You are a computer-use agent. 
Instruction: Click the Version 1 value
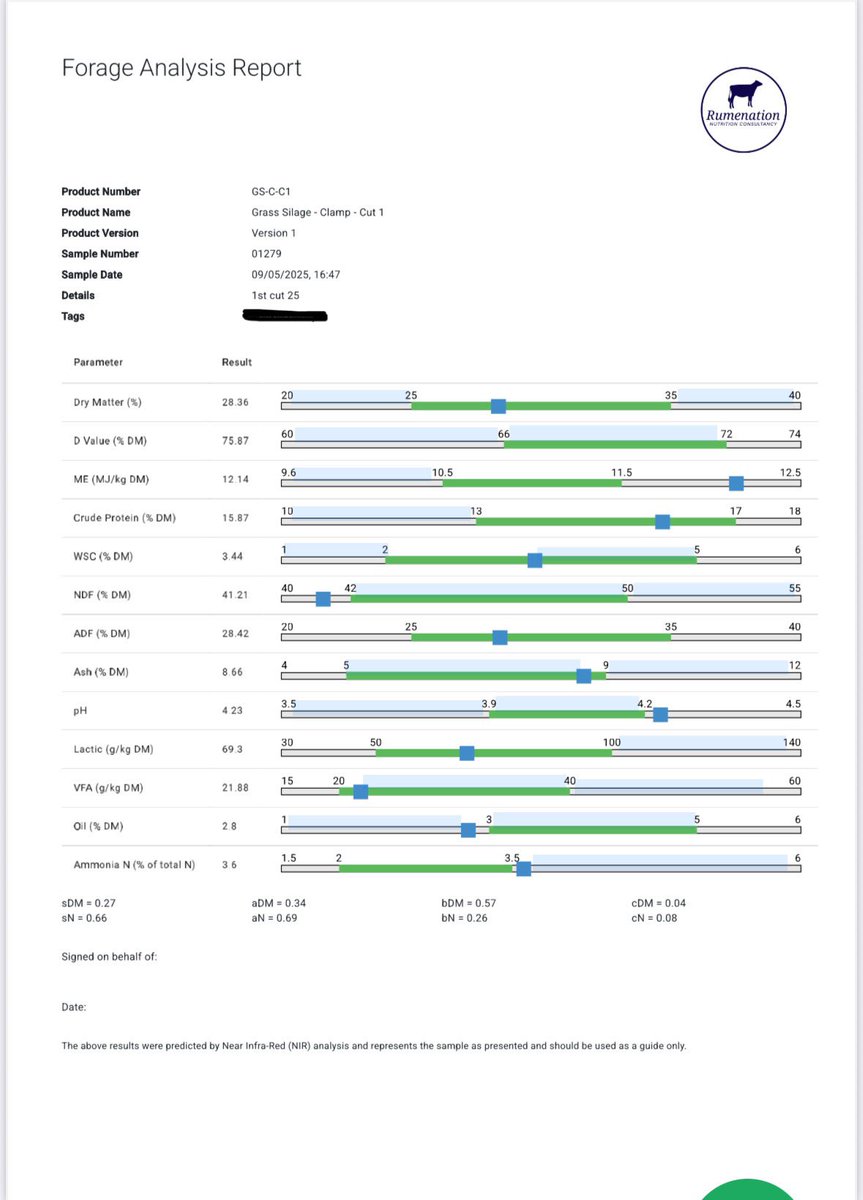pos(273,233)
